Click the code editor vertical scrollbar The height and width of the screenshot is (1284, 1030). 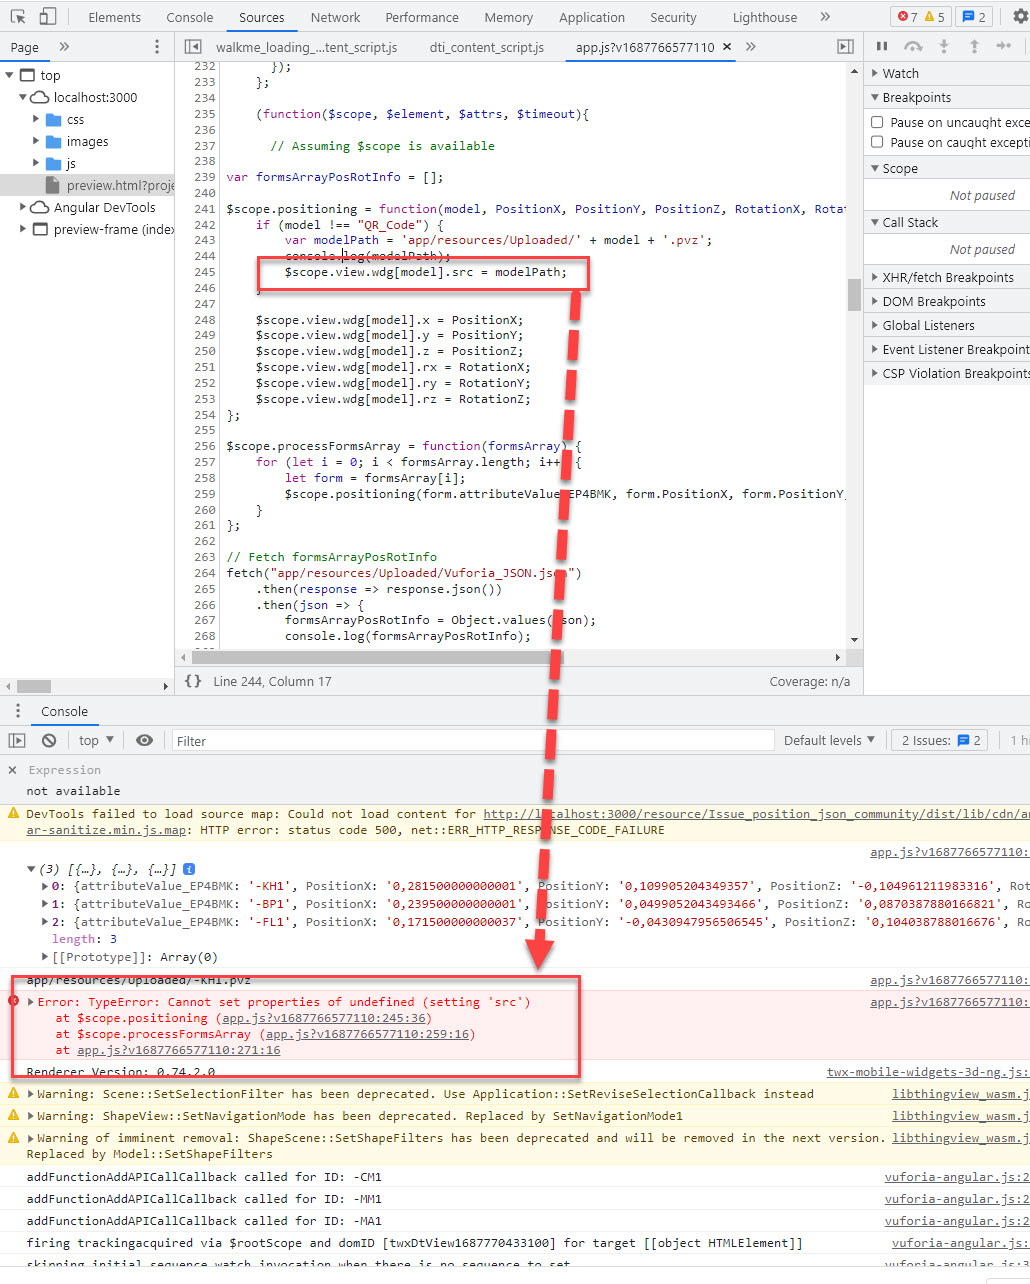pyautogui.click(x=854, y=295)
